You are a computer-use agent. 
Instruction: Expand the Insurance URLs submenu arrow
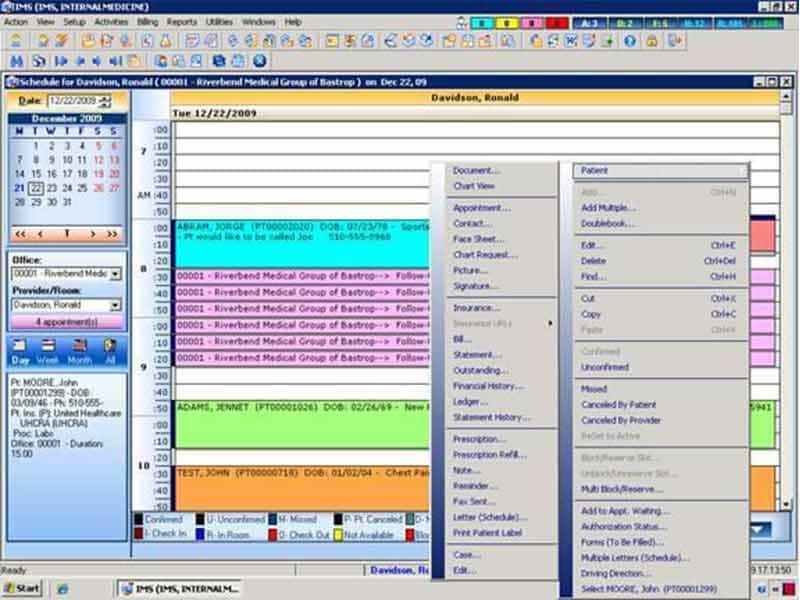550,323
